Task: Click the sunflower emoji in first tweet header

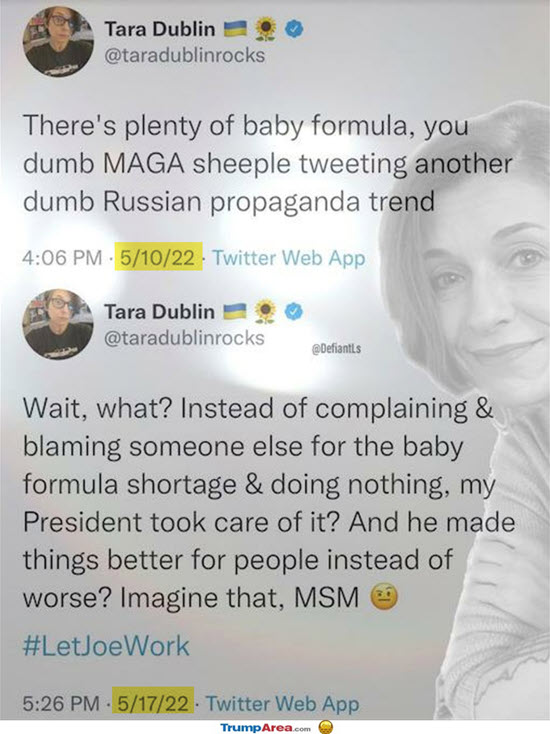Action: pos(265,29)
